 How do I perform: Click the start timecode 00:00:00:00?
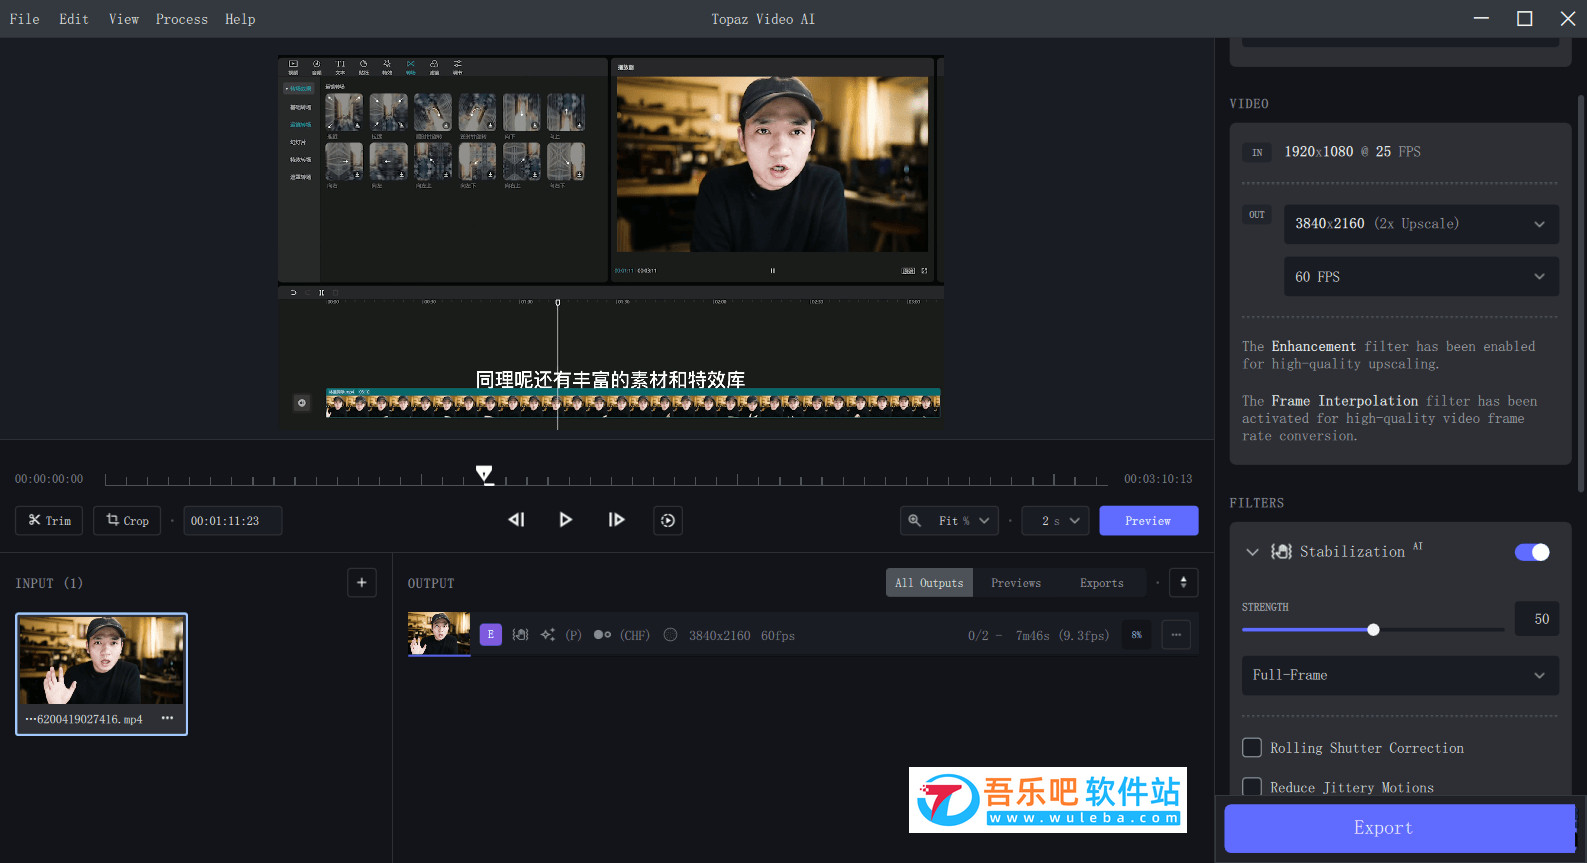click(x=49, y=479)
